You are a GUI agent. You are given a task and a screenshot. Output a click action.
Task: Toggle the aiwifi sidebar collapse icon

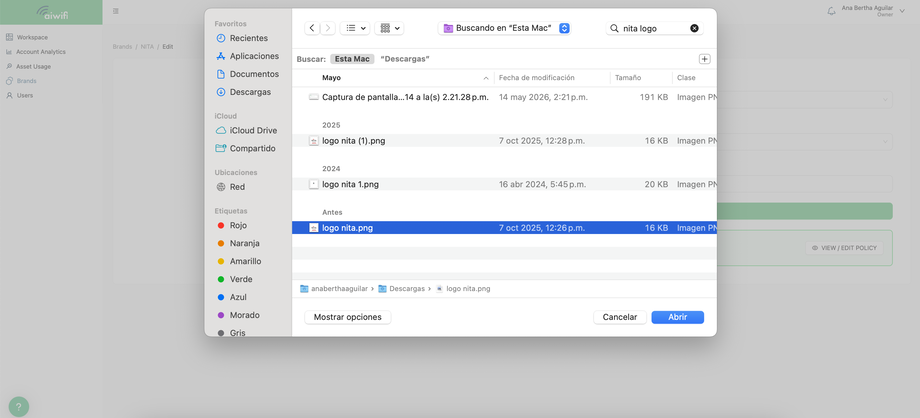click(x=116, y=11)
